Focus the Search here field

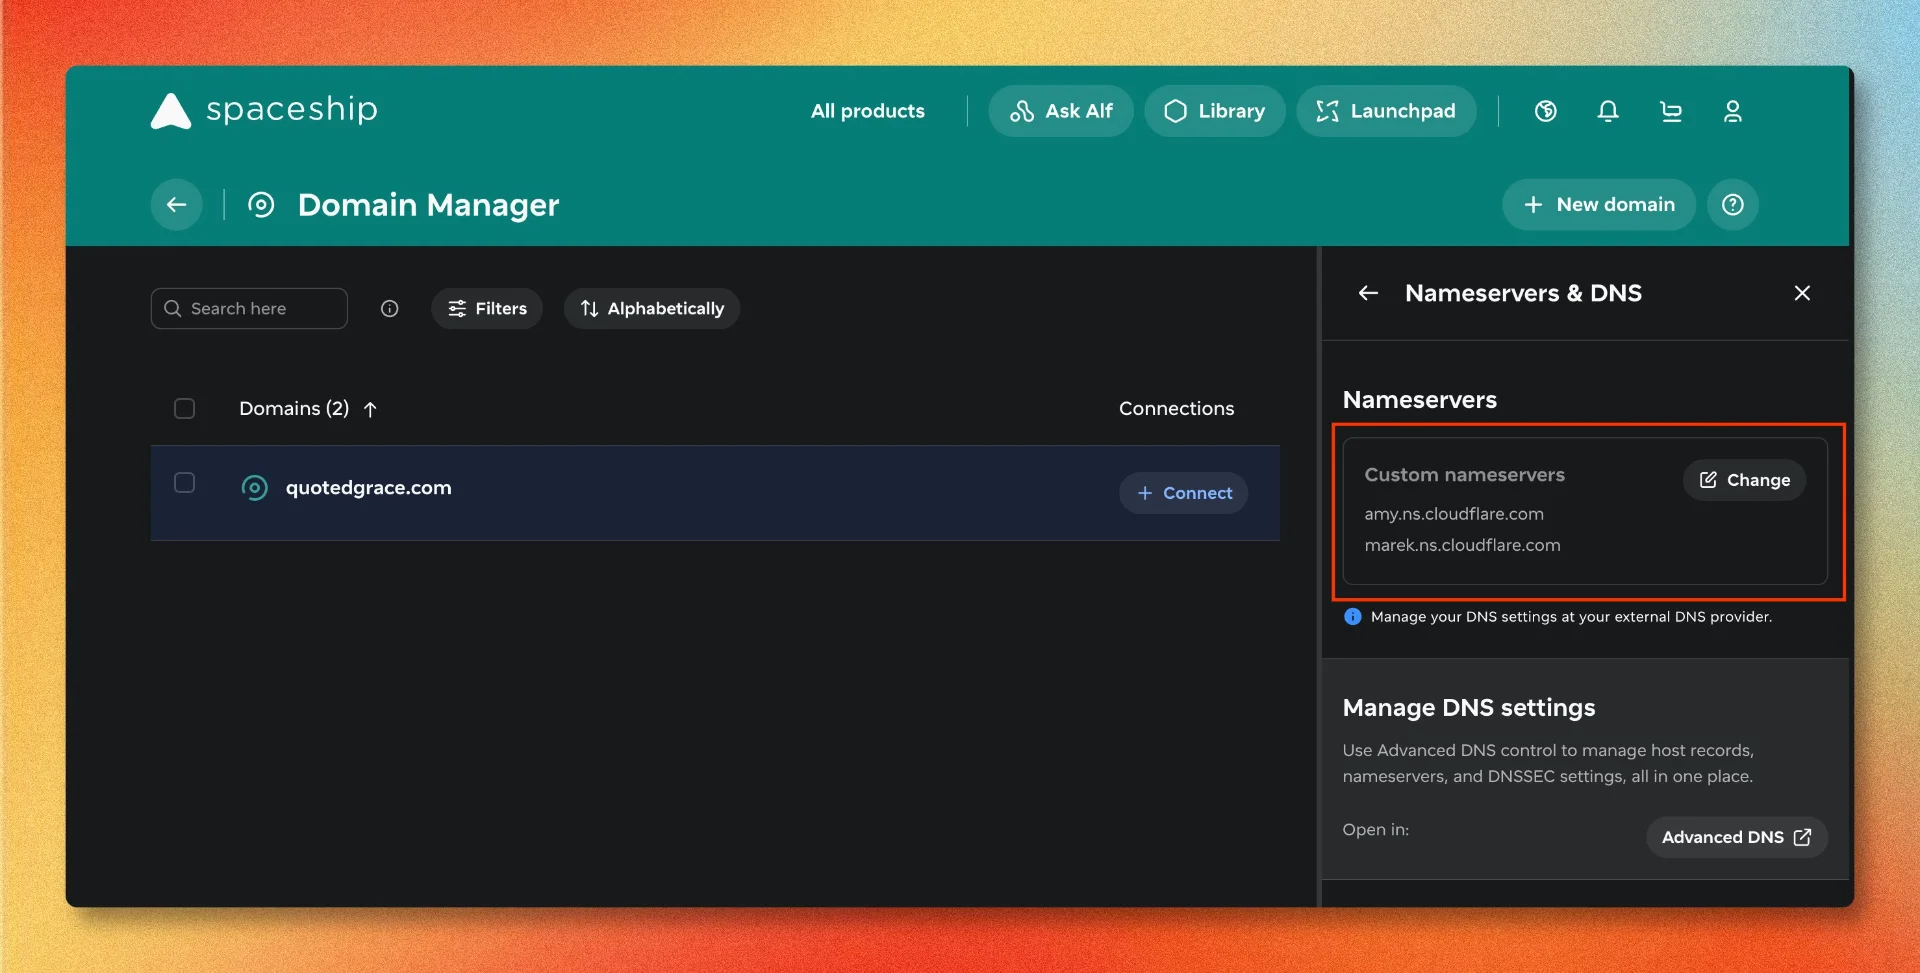coord(249,308)
